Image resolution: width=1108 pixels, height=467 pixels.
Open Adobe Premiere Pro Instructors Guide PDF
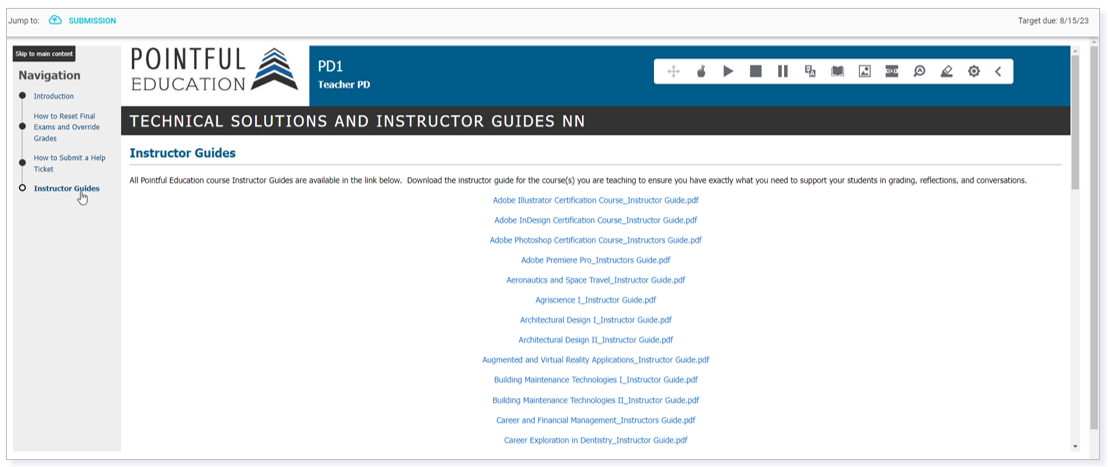[x=596, y=260]
